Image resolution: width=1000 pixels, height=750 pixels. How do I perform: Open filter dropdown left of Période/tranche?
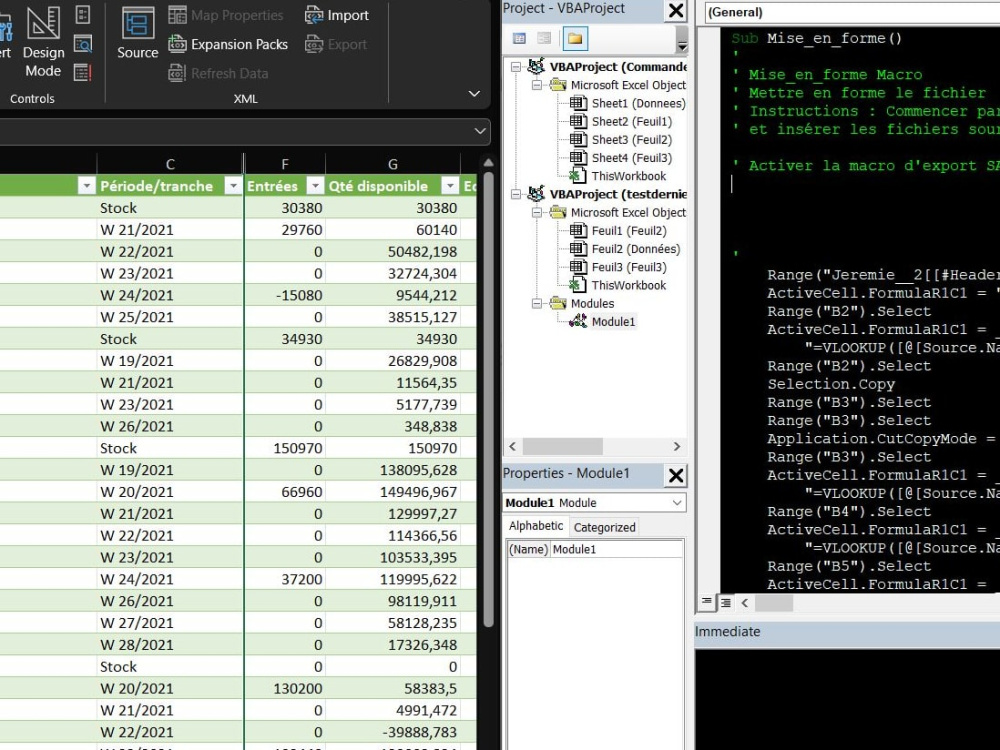click(87, 186)
